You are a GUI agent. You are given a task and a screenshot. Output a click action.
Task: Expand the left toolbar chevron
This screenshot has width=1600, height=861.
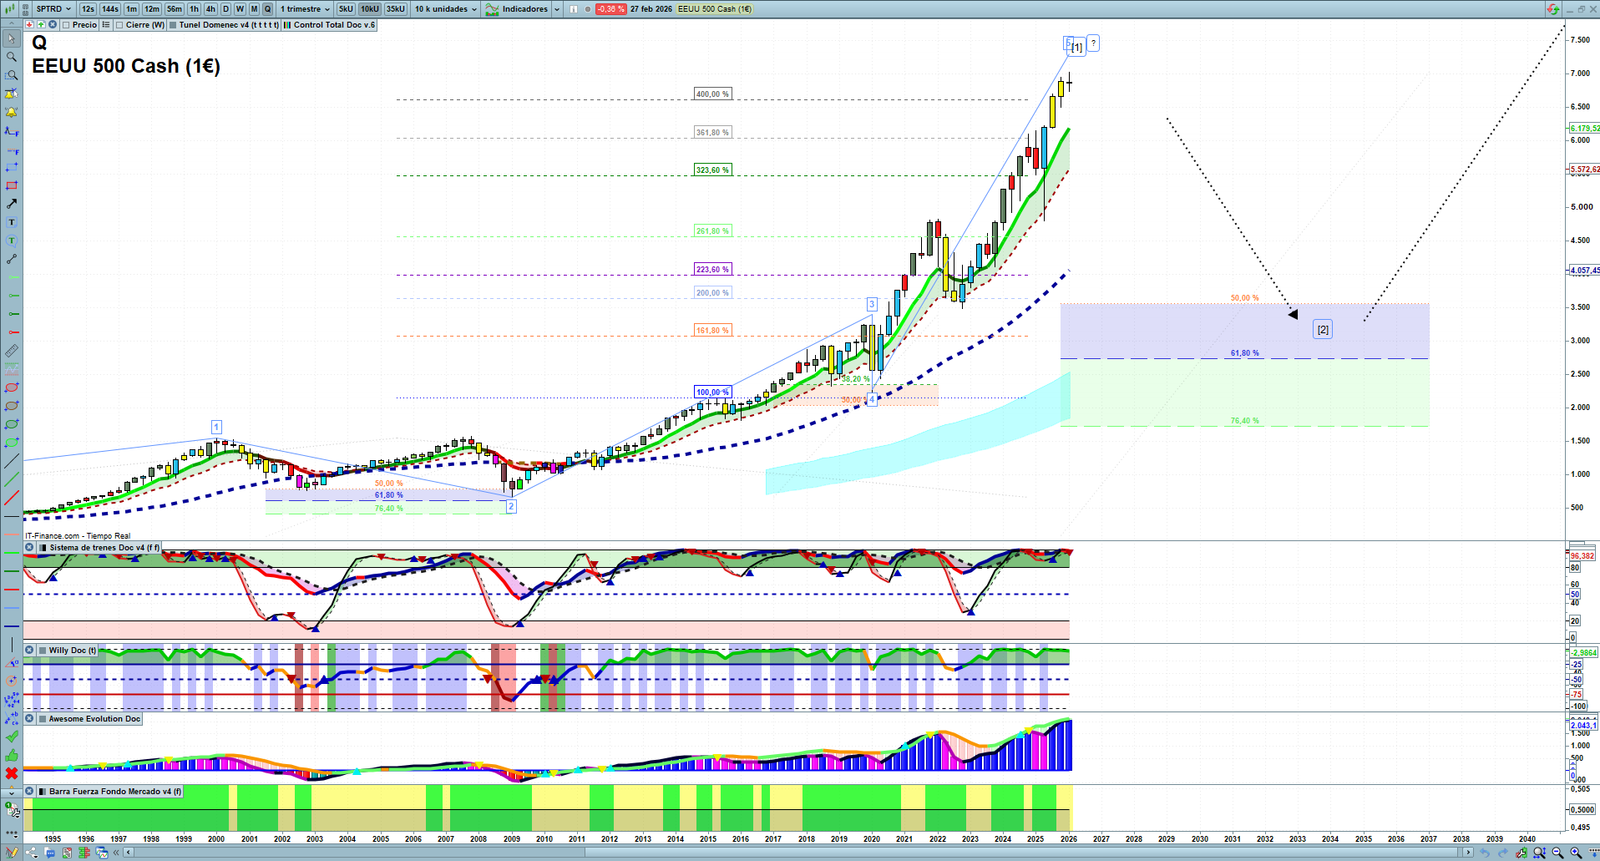11,792
